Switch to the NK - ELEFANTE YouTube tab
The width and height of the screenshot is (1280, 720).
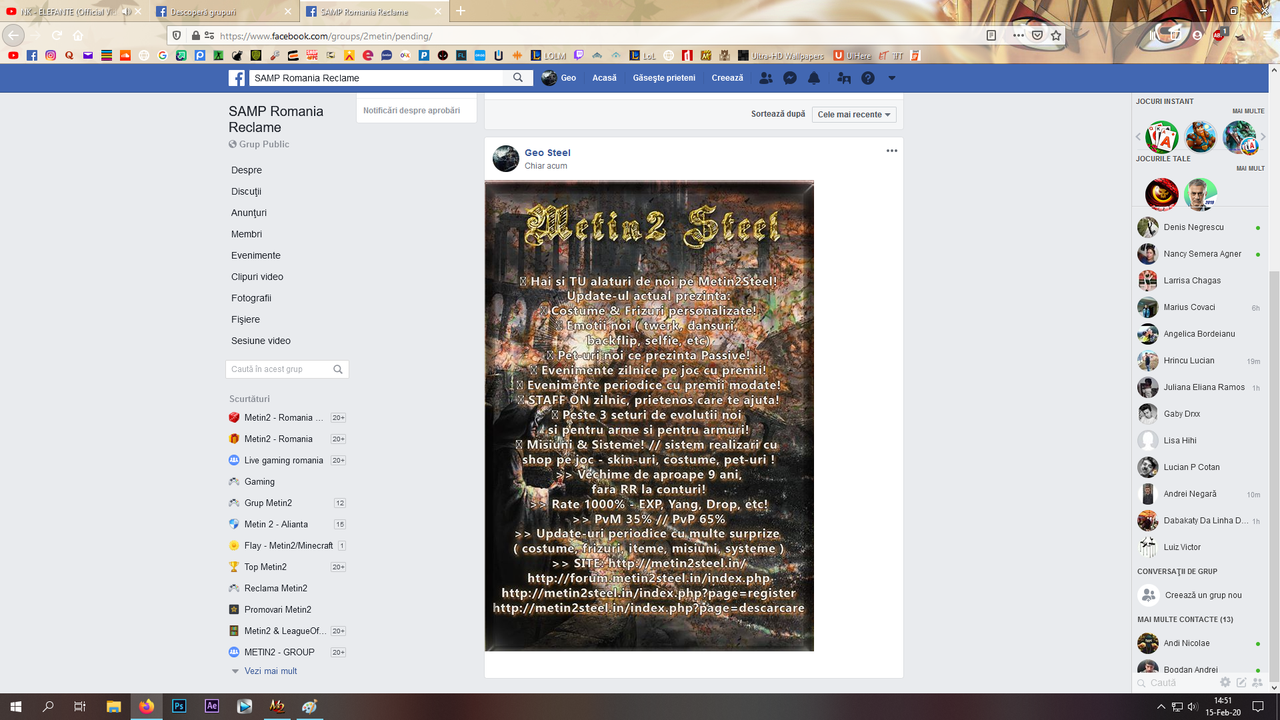pos(70,11)
